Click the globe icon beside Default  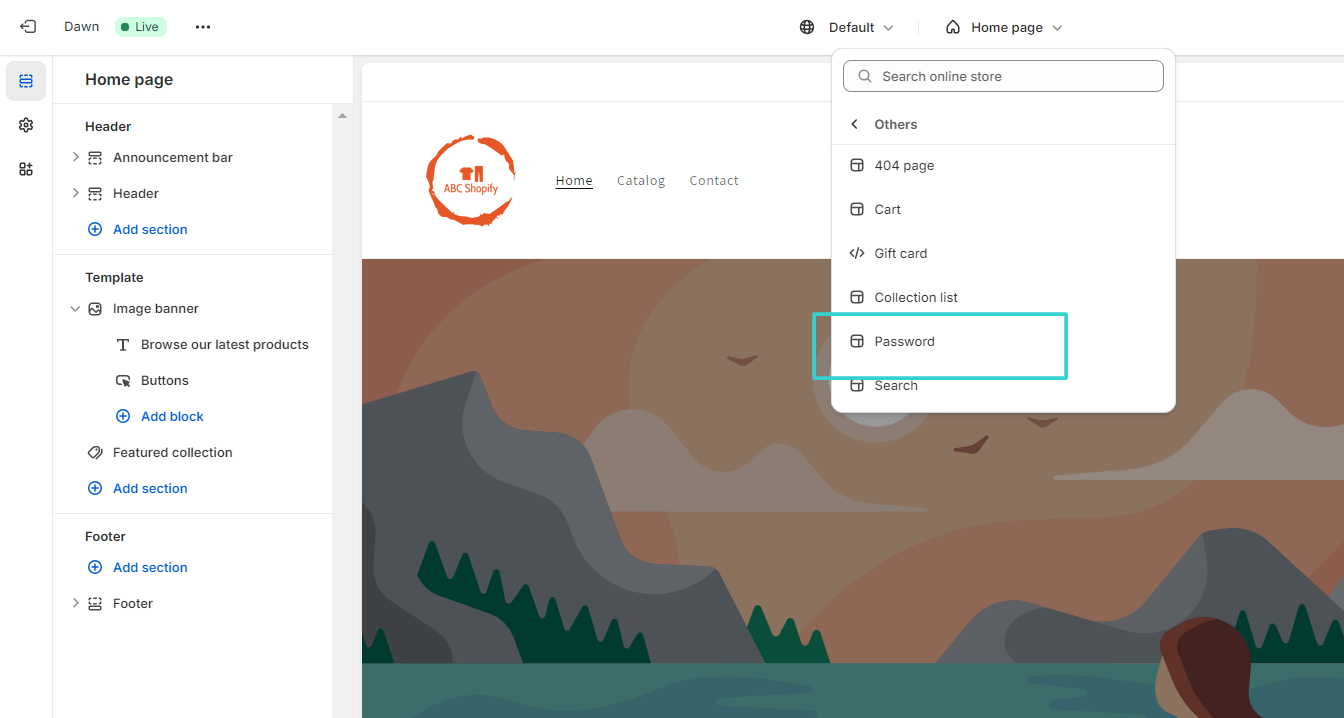click(807, 27)
